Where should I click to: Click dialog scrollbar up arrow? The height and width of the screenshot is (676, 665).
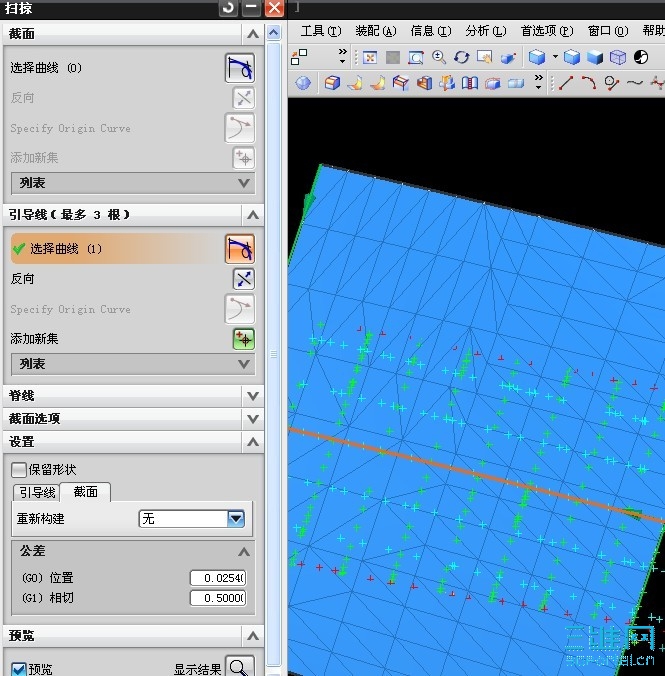pos(273,33)
